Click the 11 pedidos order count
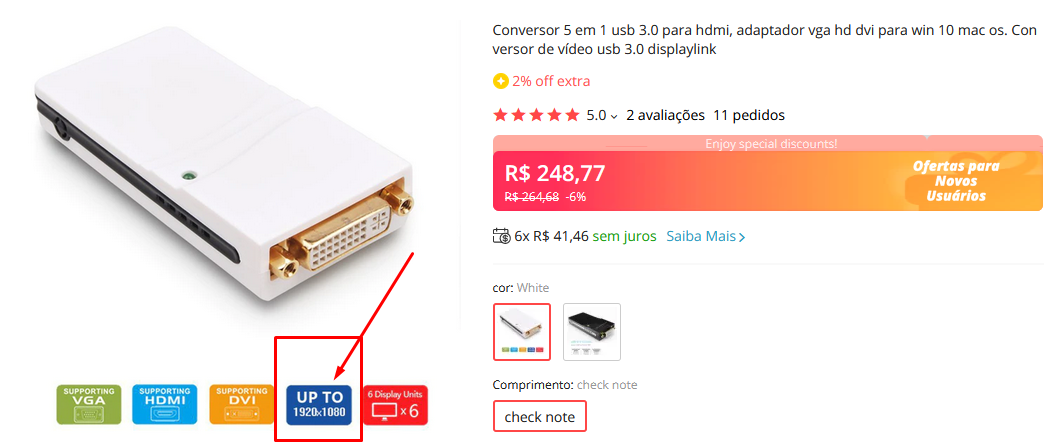 tap(749, 115)
